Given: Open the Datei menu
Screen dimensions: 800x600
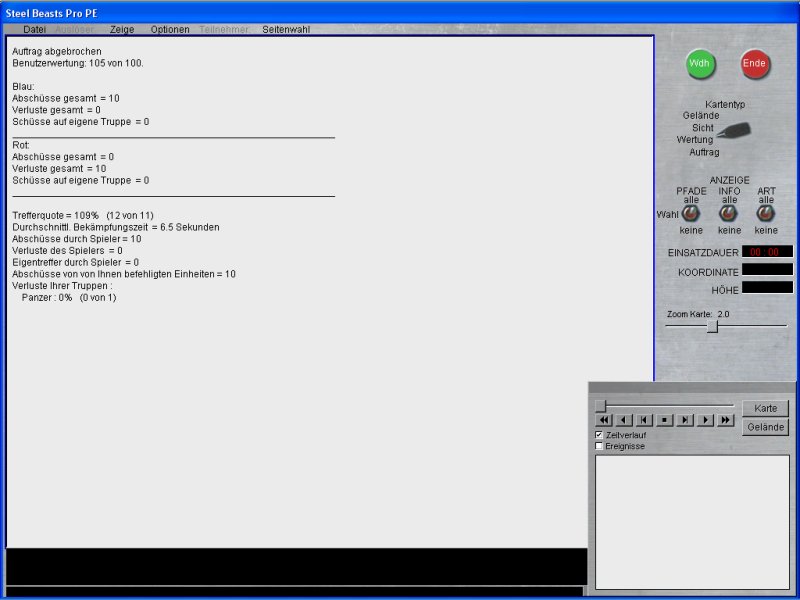Looking at the screenshot, I should [34, 29].
